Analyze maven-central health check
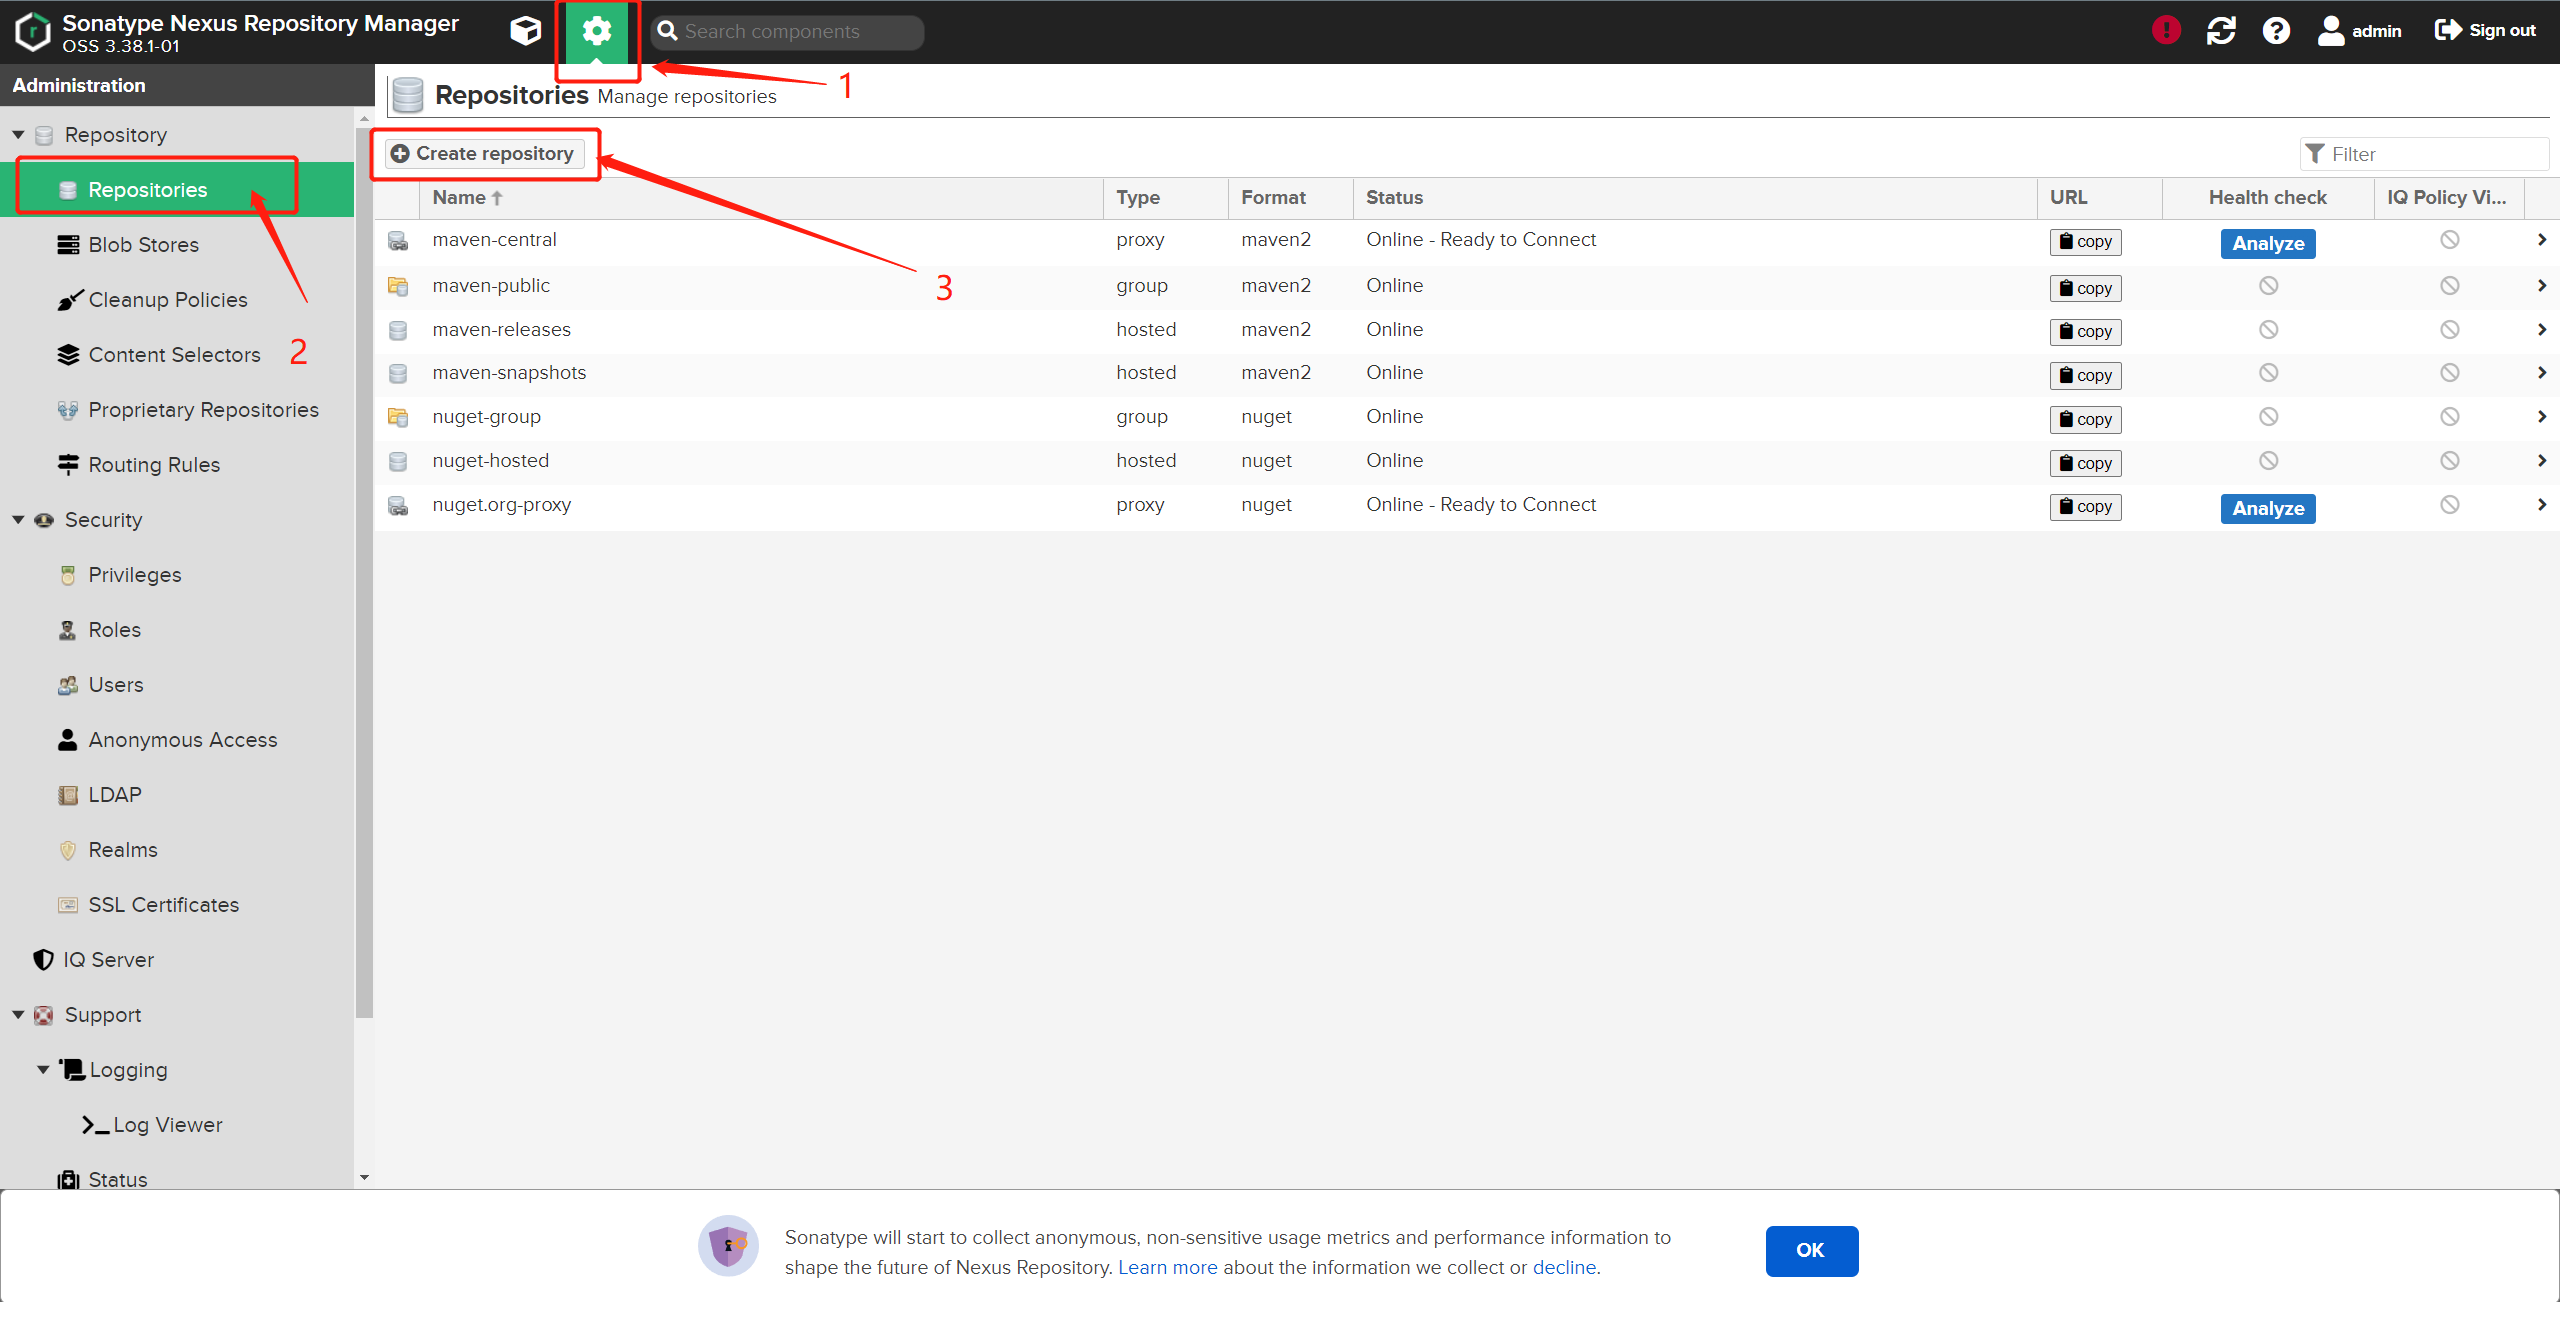 (2268, 243)
